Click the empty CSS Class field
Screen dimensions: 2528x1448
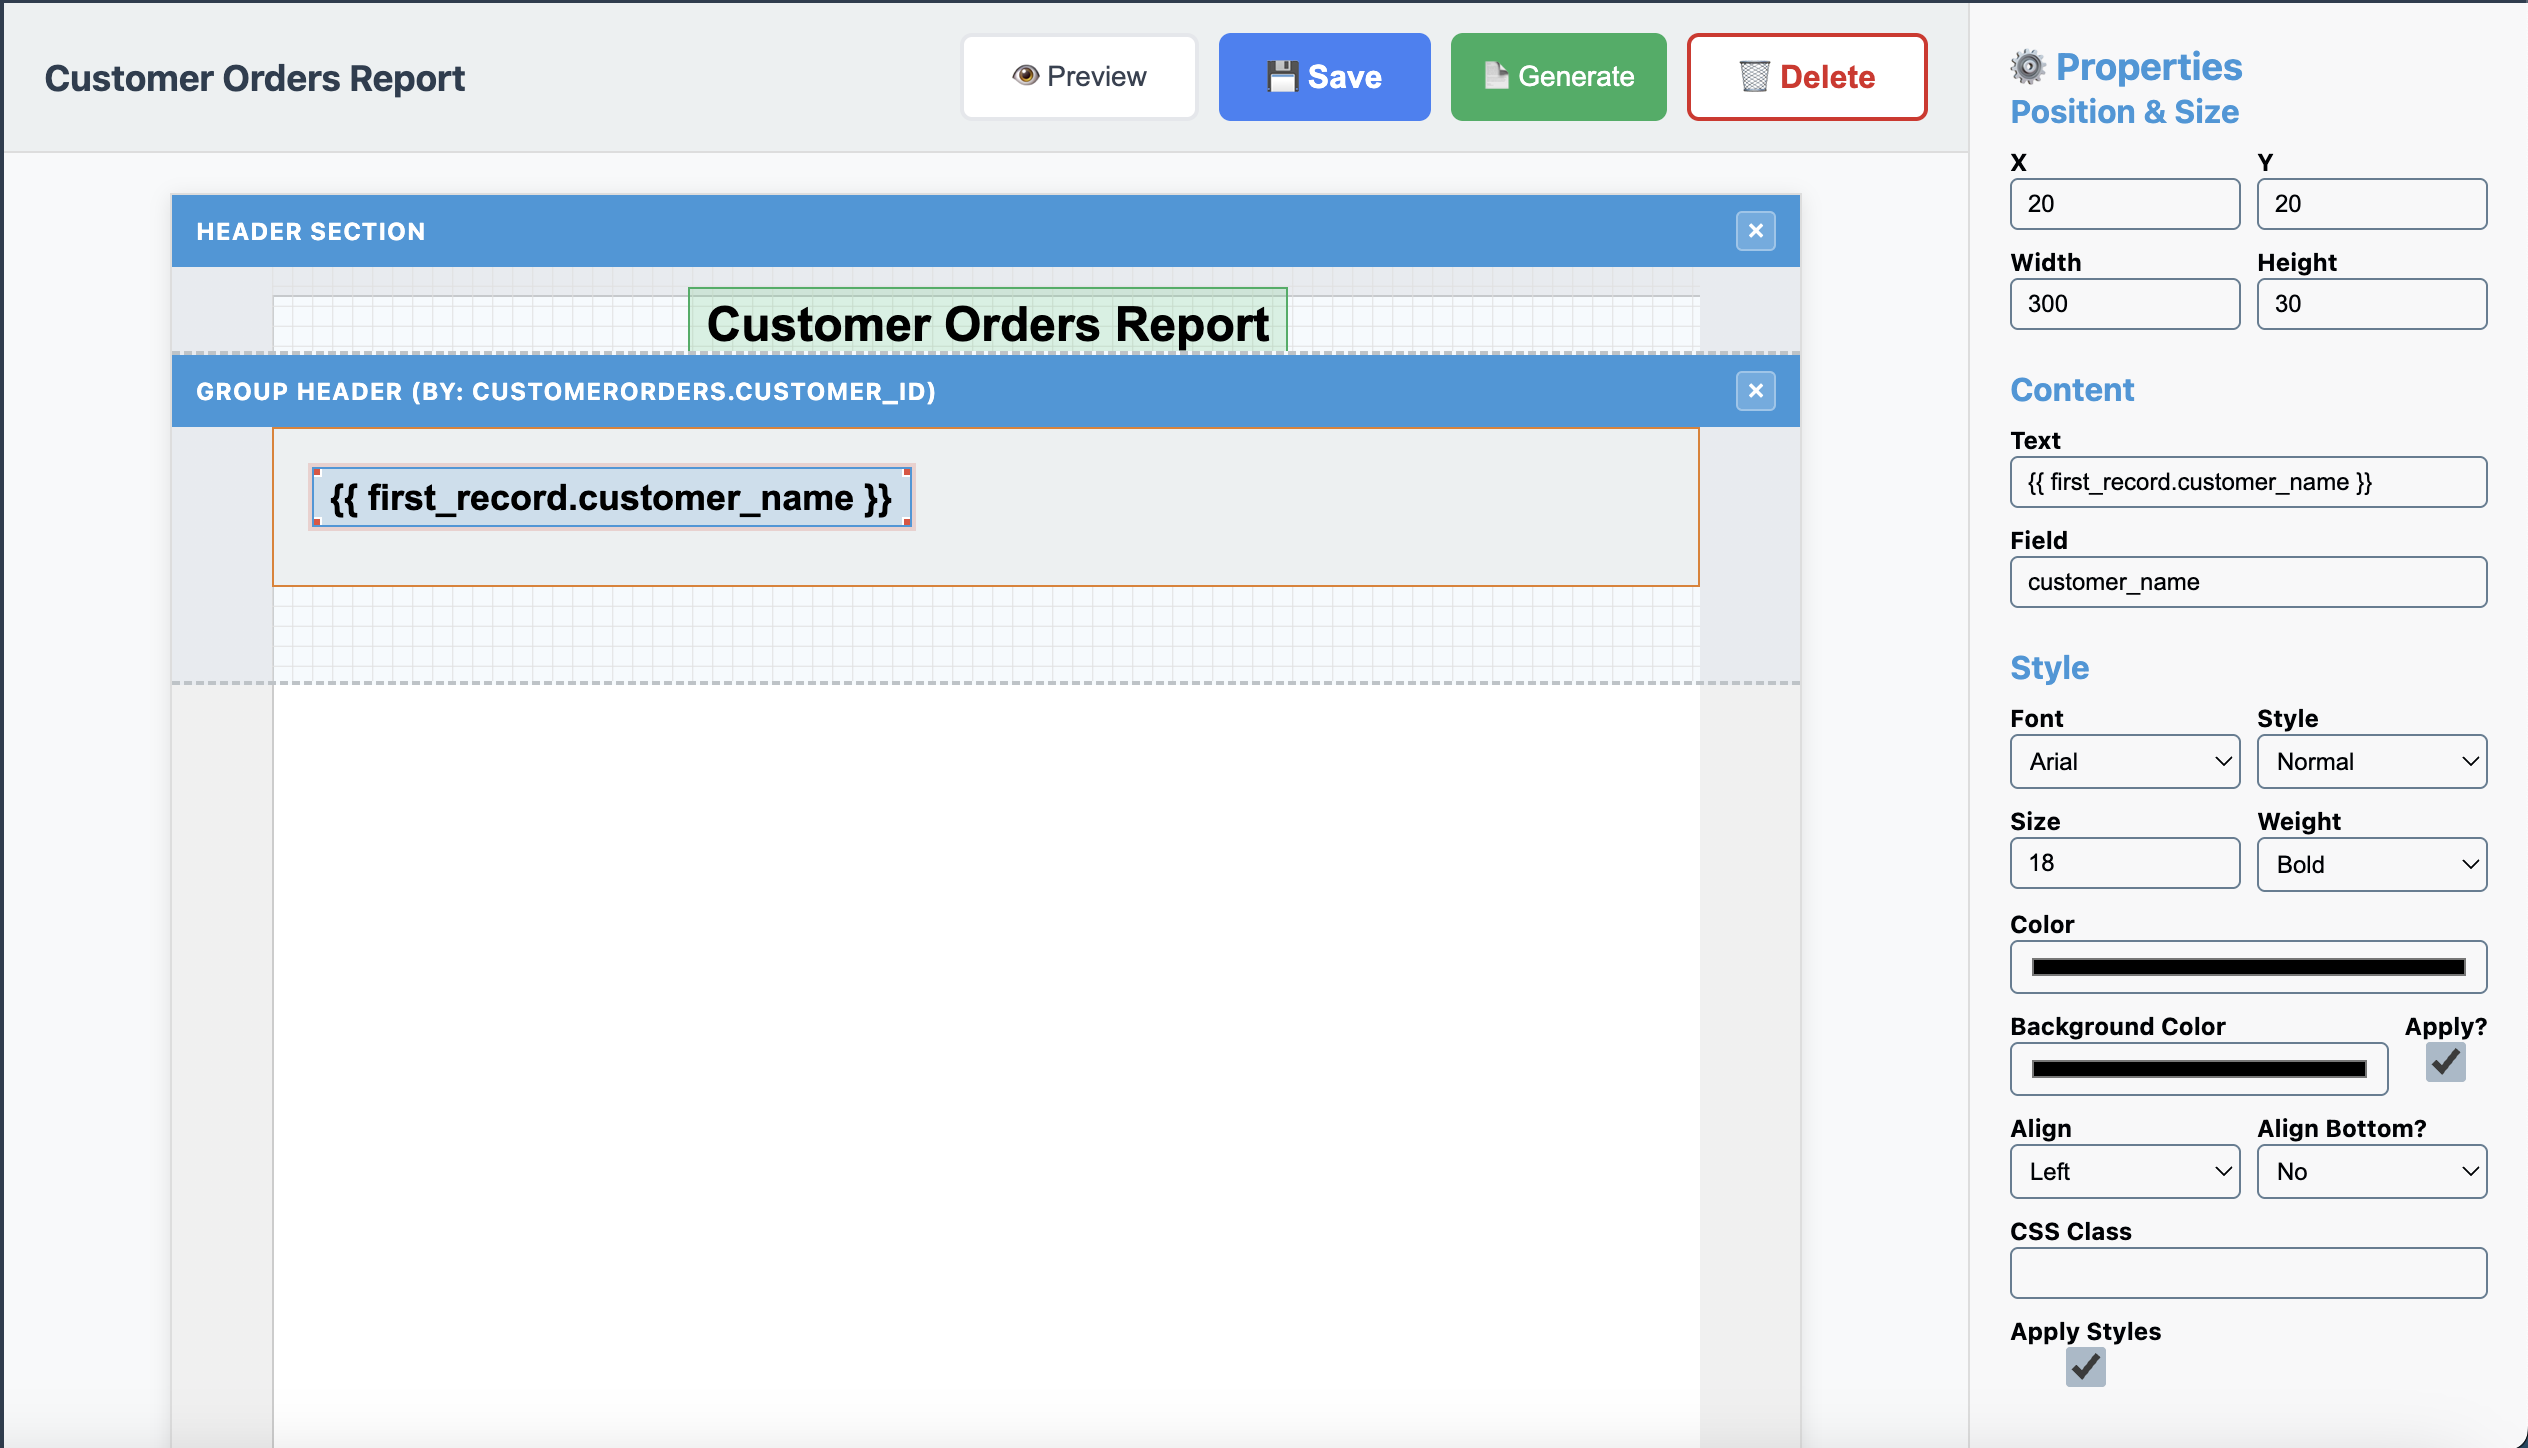[2247, 1272]
